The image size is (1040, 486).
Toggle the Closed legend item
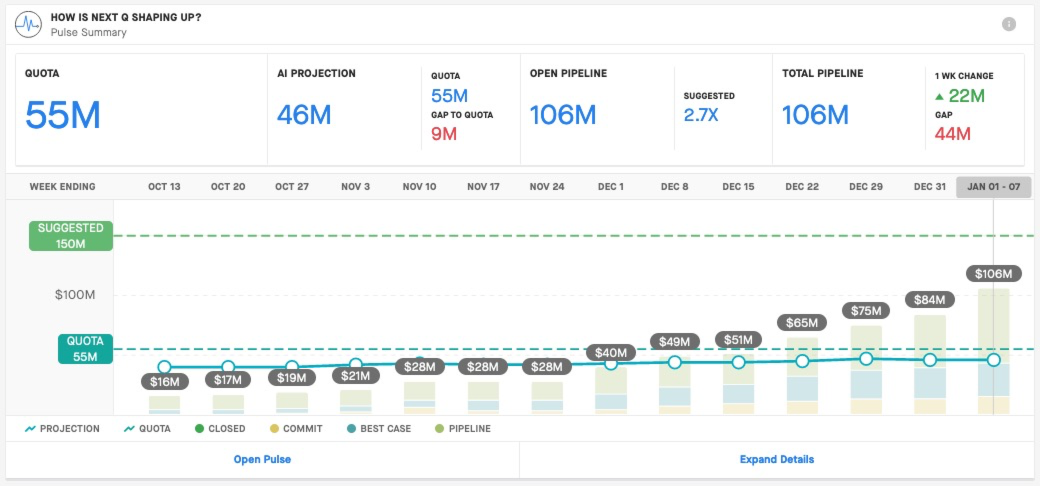220,428
